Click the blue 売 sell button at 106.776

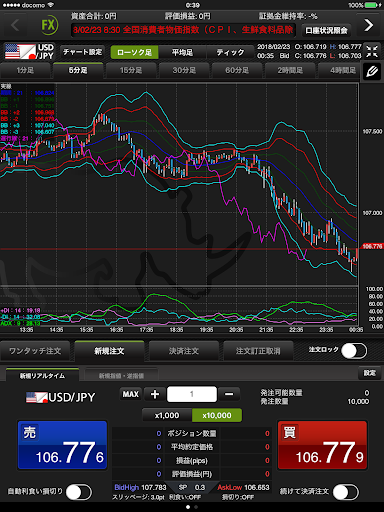pyautogui.click(x=62, y=445)
